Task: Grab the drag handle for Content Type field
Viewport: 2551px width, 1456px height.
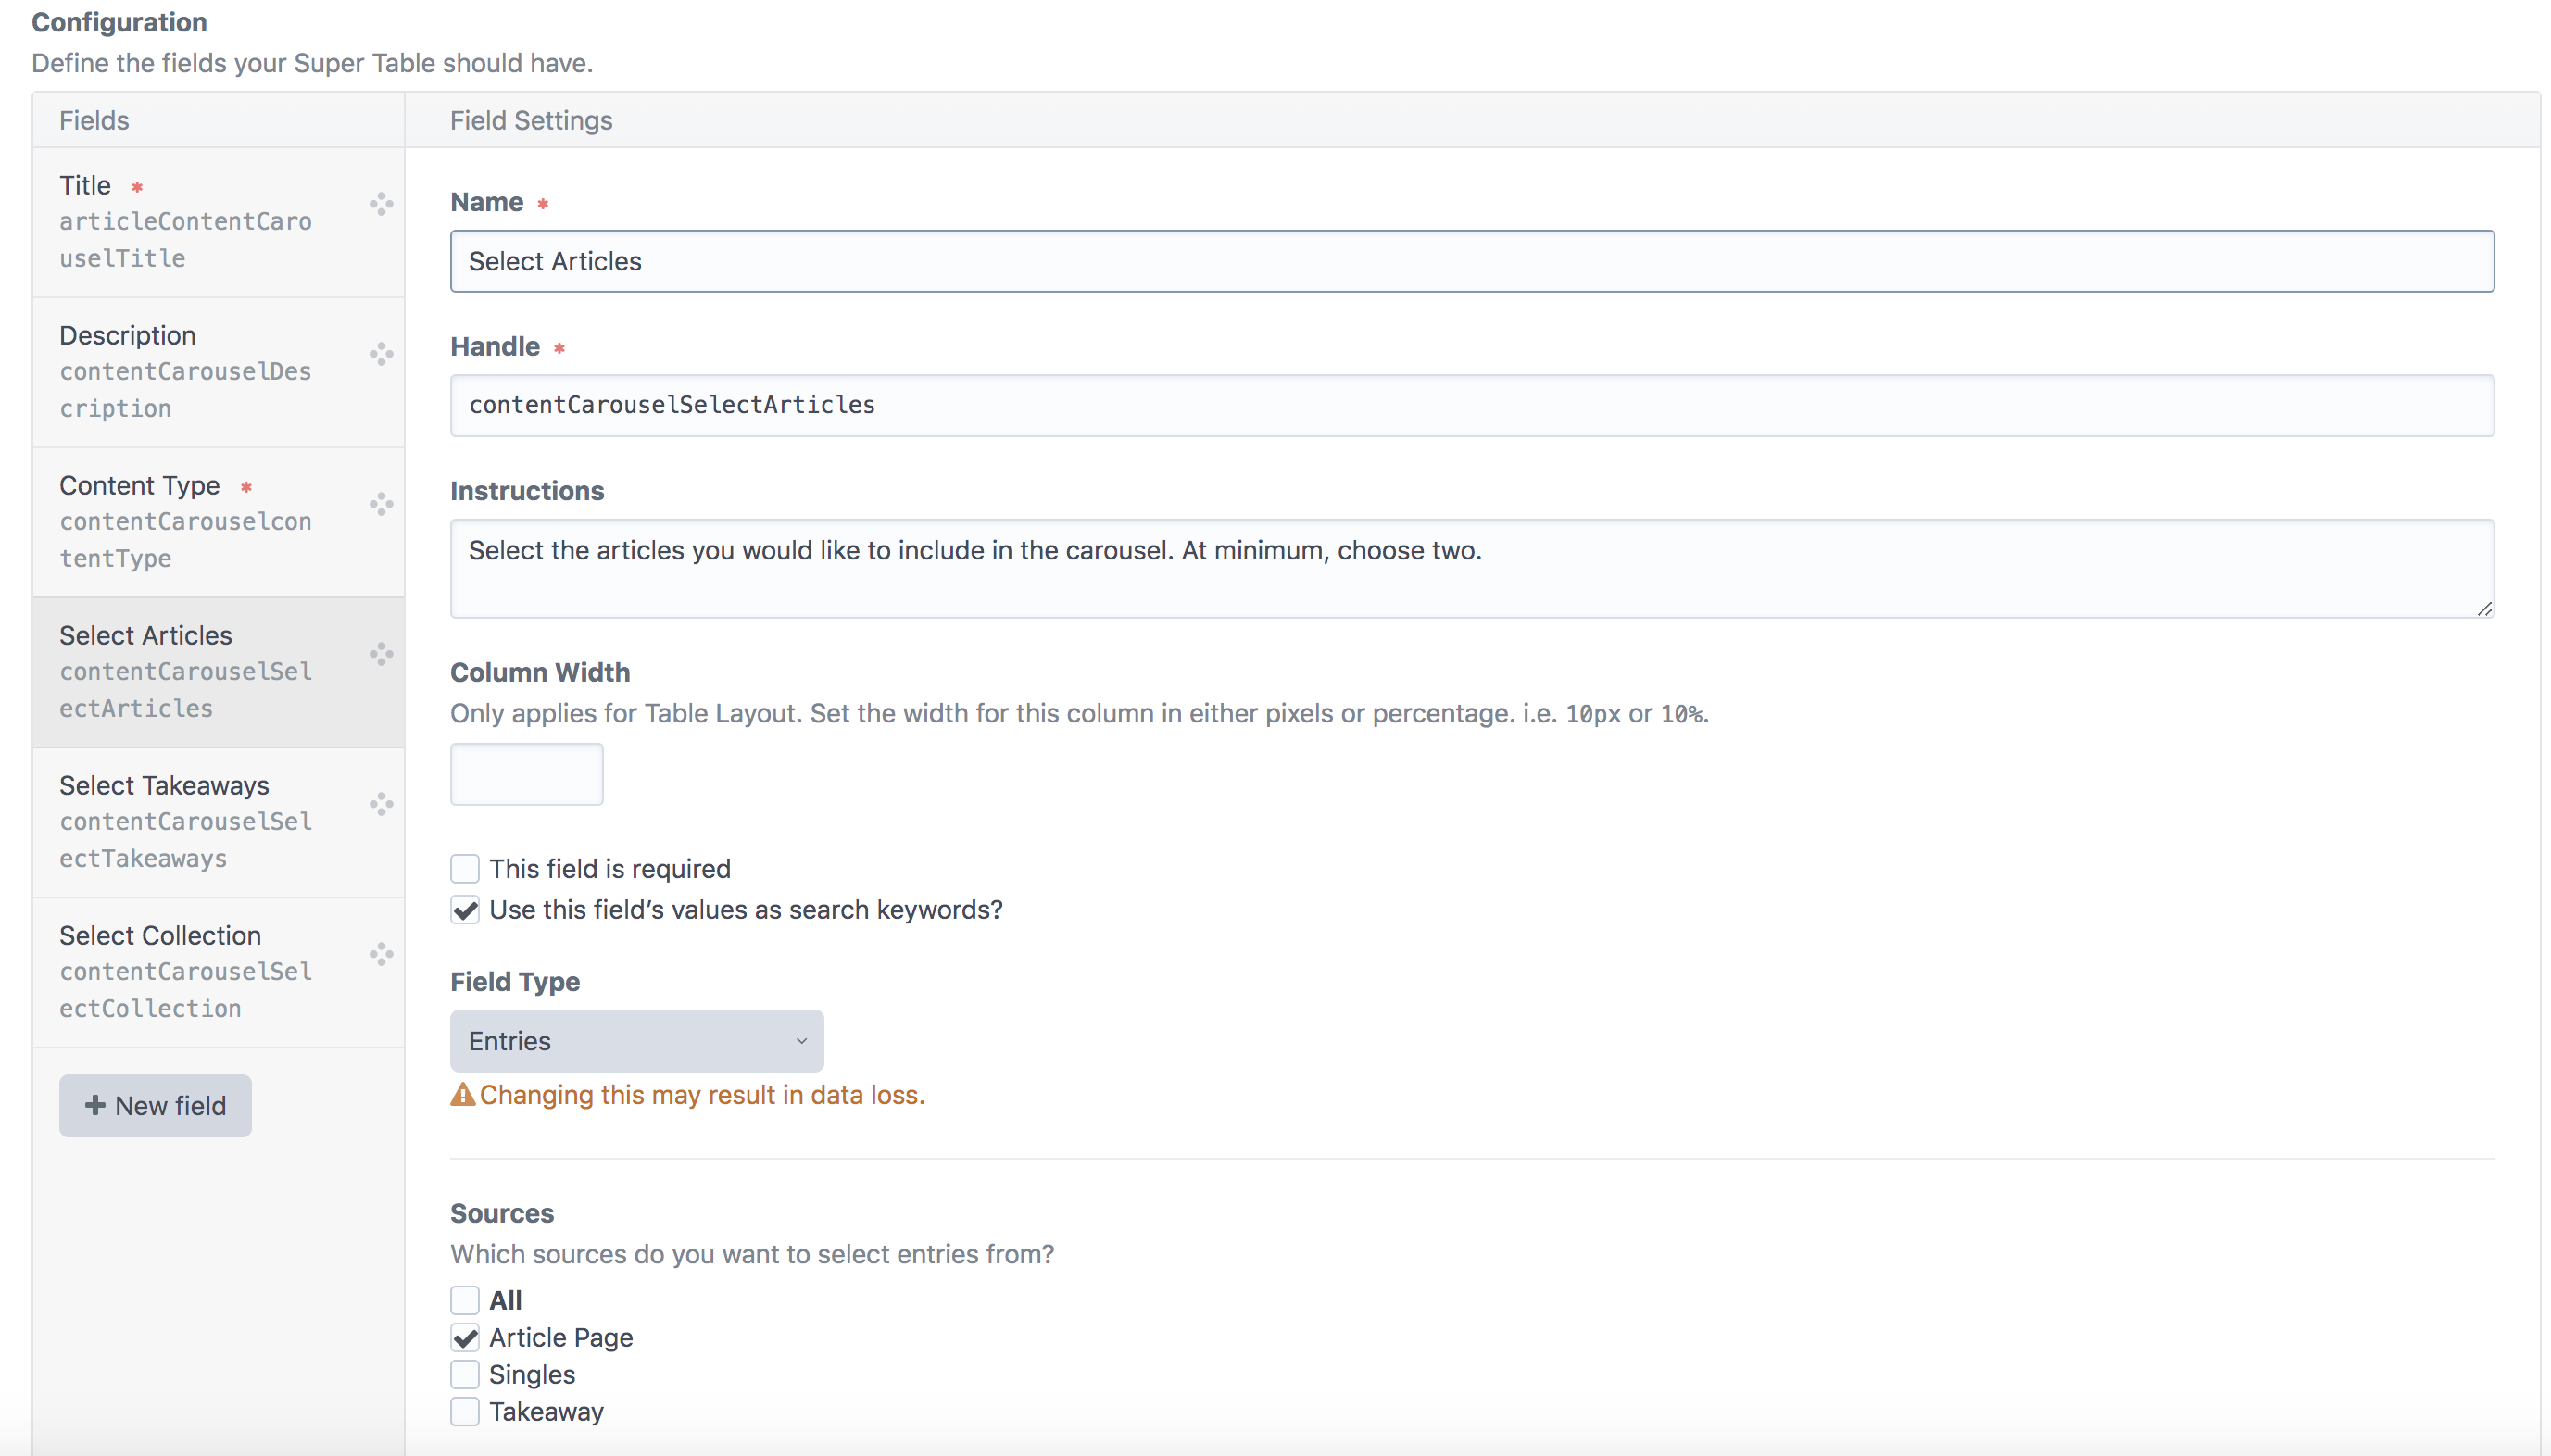Action: point(381,504)
